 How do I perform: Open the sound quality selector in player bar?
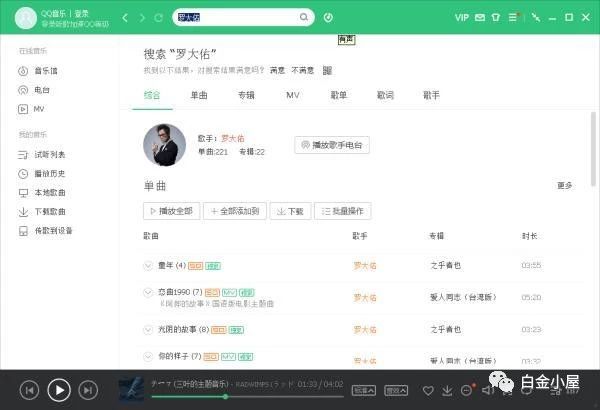click(x=364, y=390)
